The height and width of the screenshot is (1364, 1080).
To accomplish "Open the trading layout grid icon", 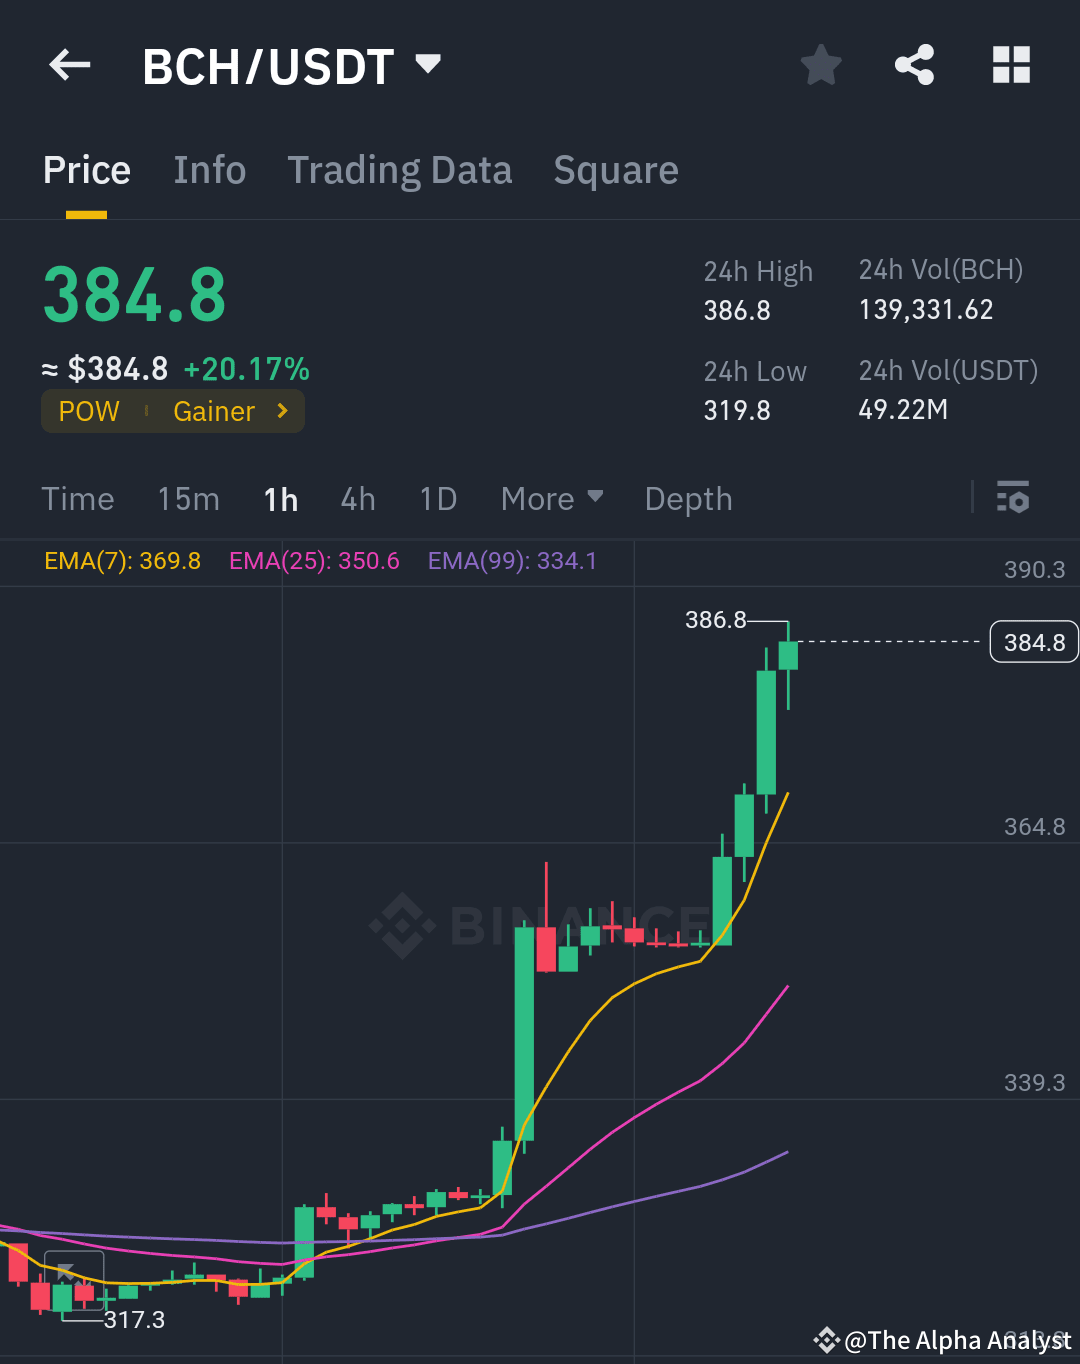I will tap(1010, 64).
